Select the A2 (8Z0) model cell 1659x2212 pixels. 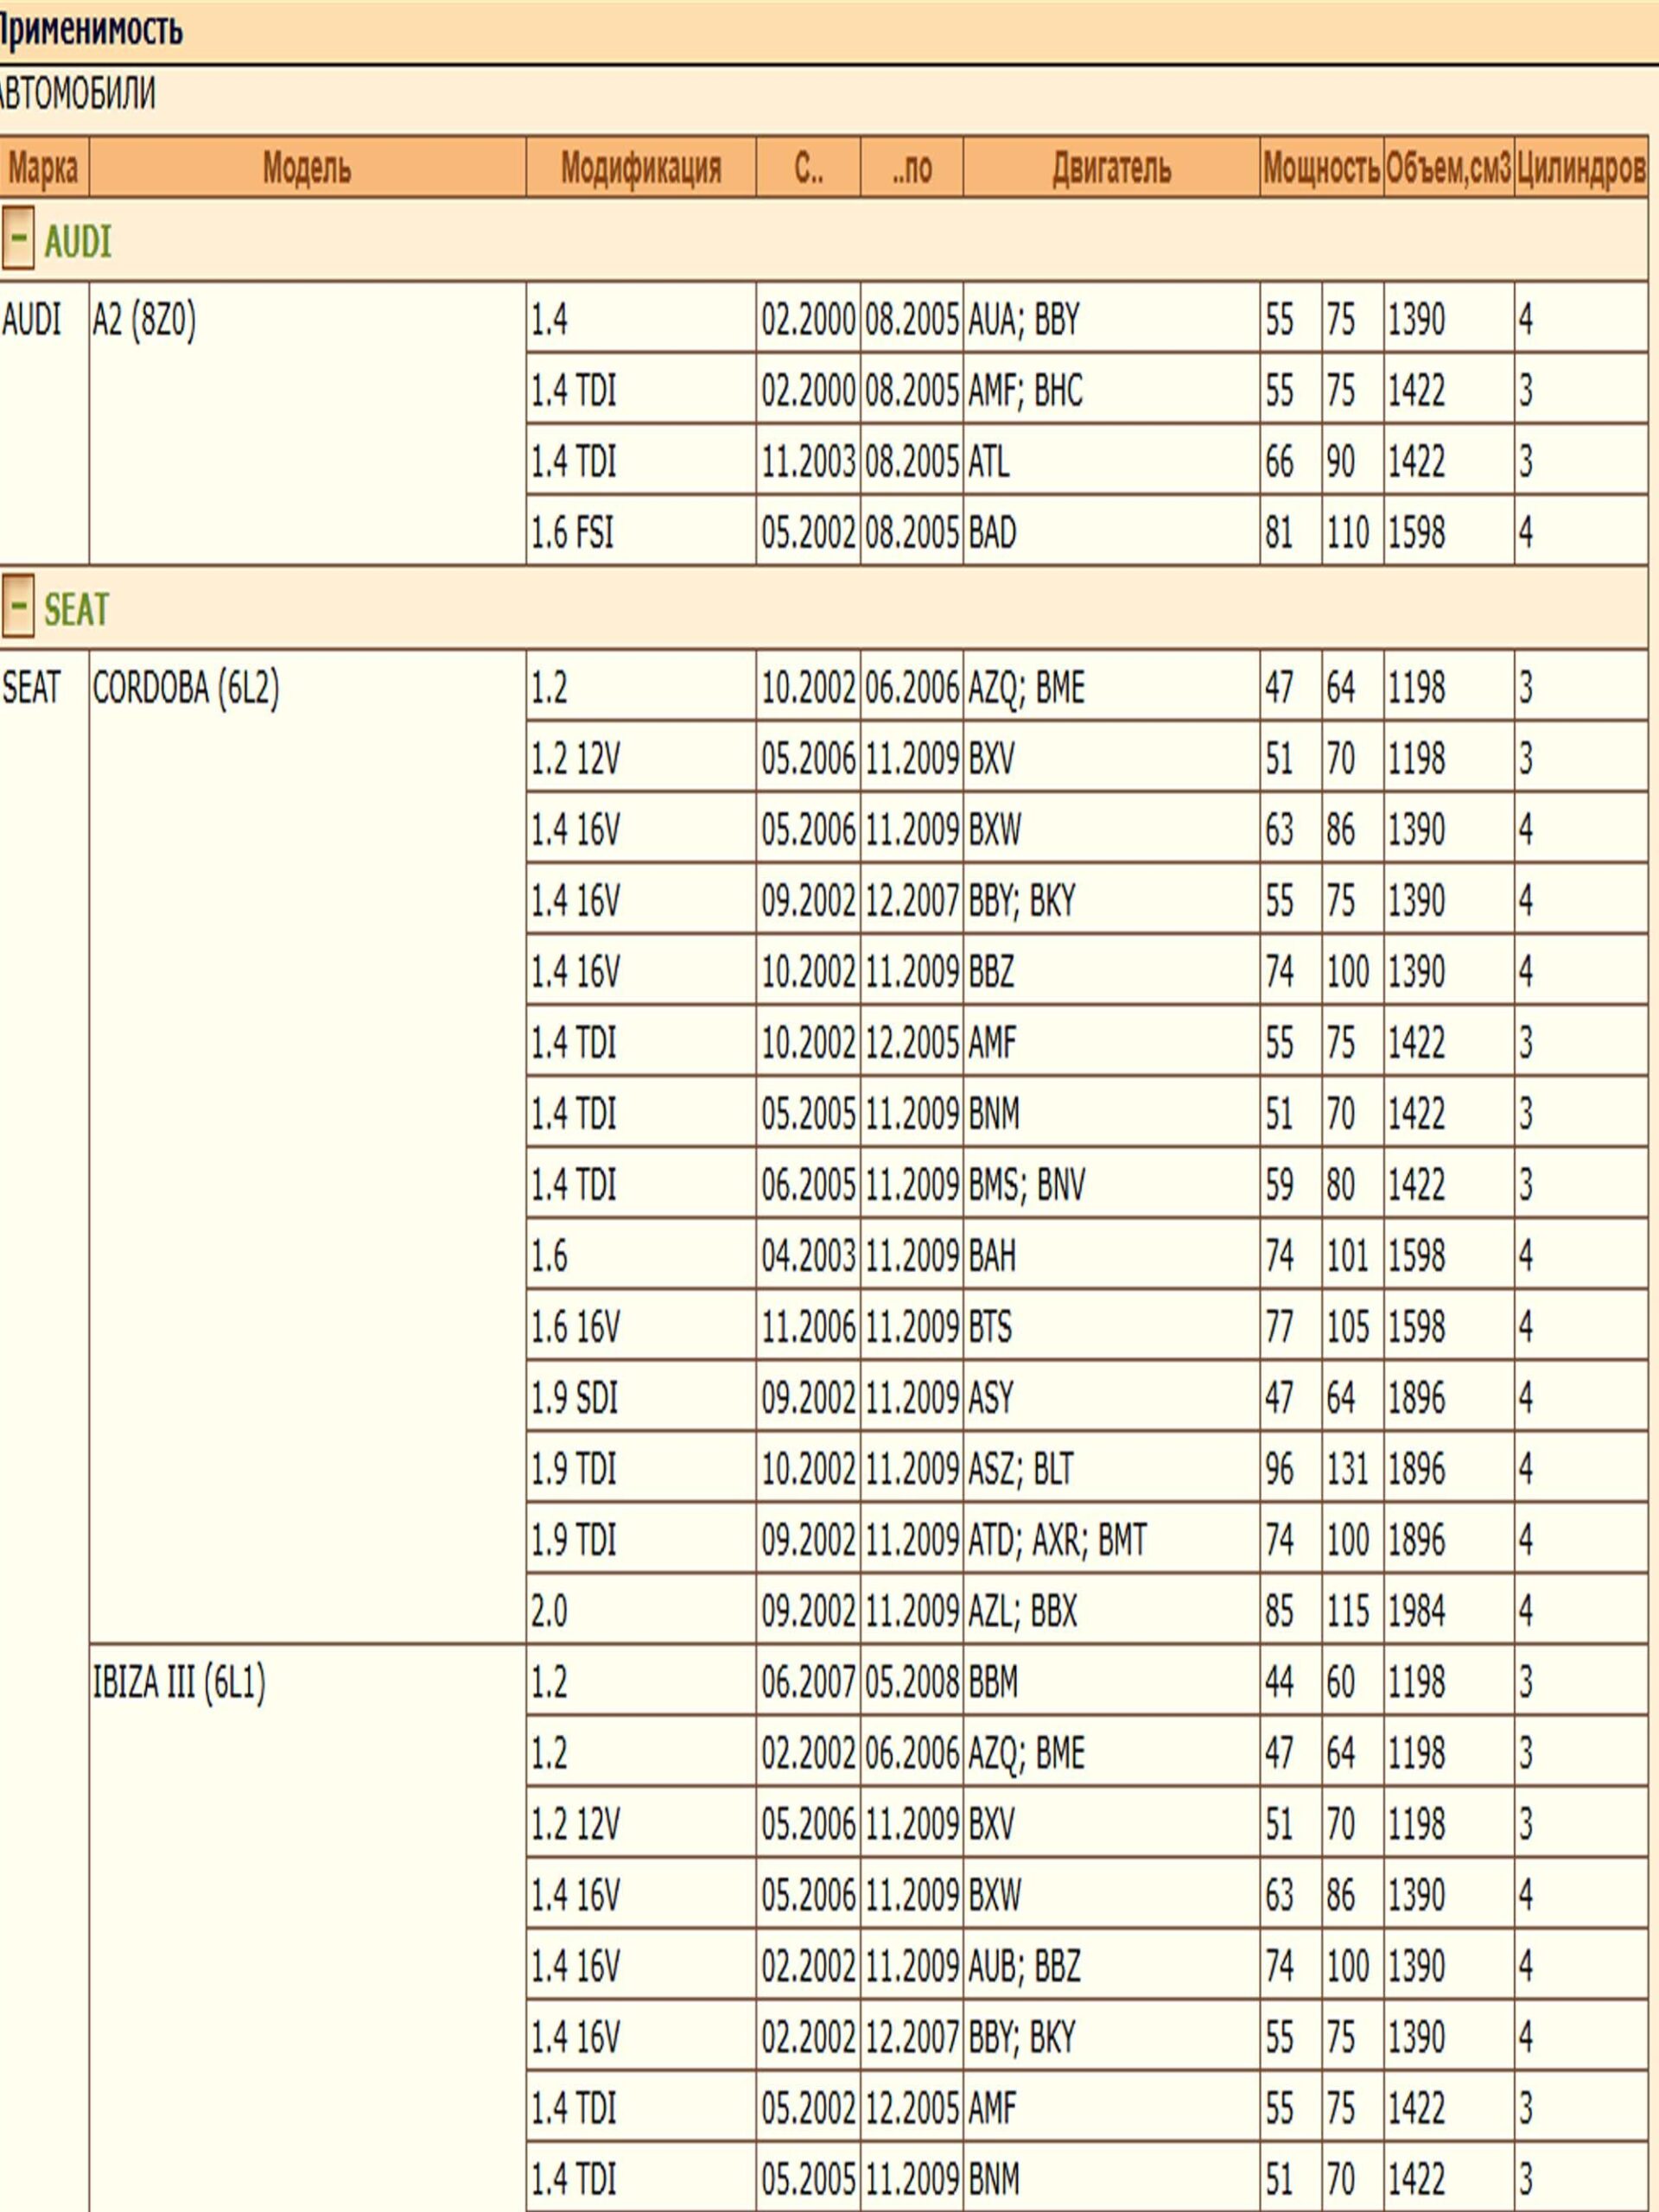tap(145, 321)
